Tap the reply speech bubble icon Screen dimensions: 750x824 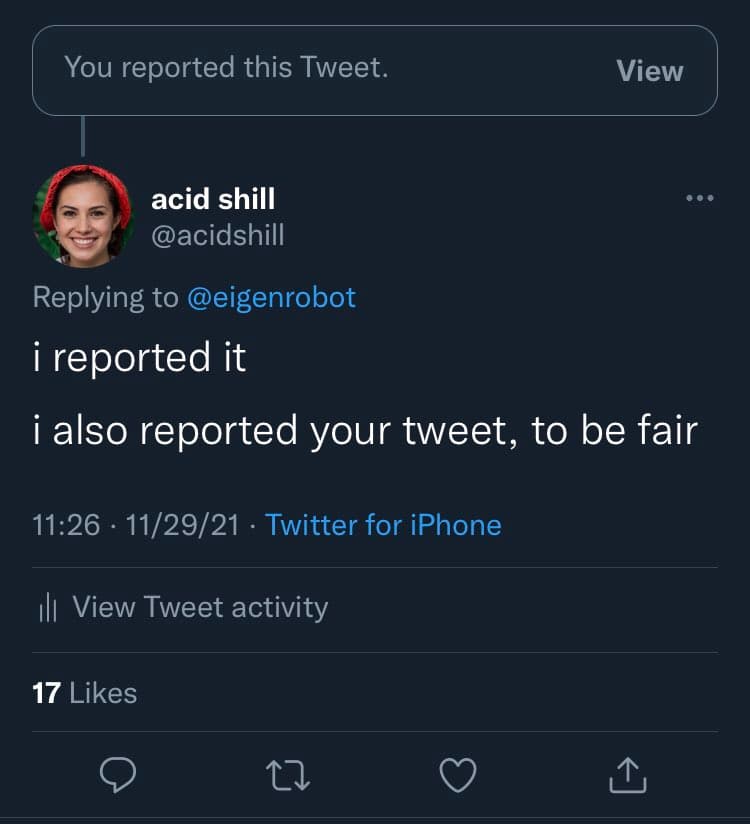point(118,774)
